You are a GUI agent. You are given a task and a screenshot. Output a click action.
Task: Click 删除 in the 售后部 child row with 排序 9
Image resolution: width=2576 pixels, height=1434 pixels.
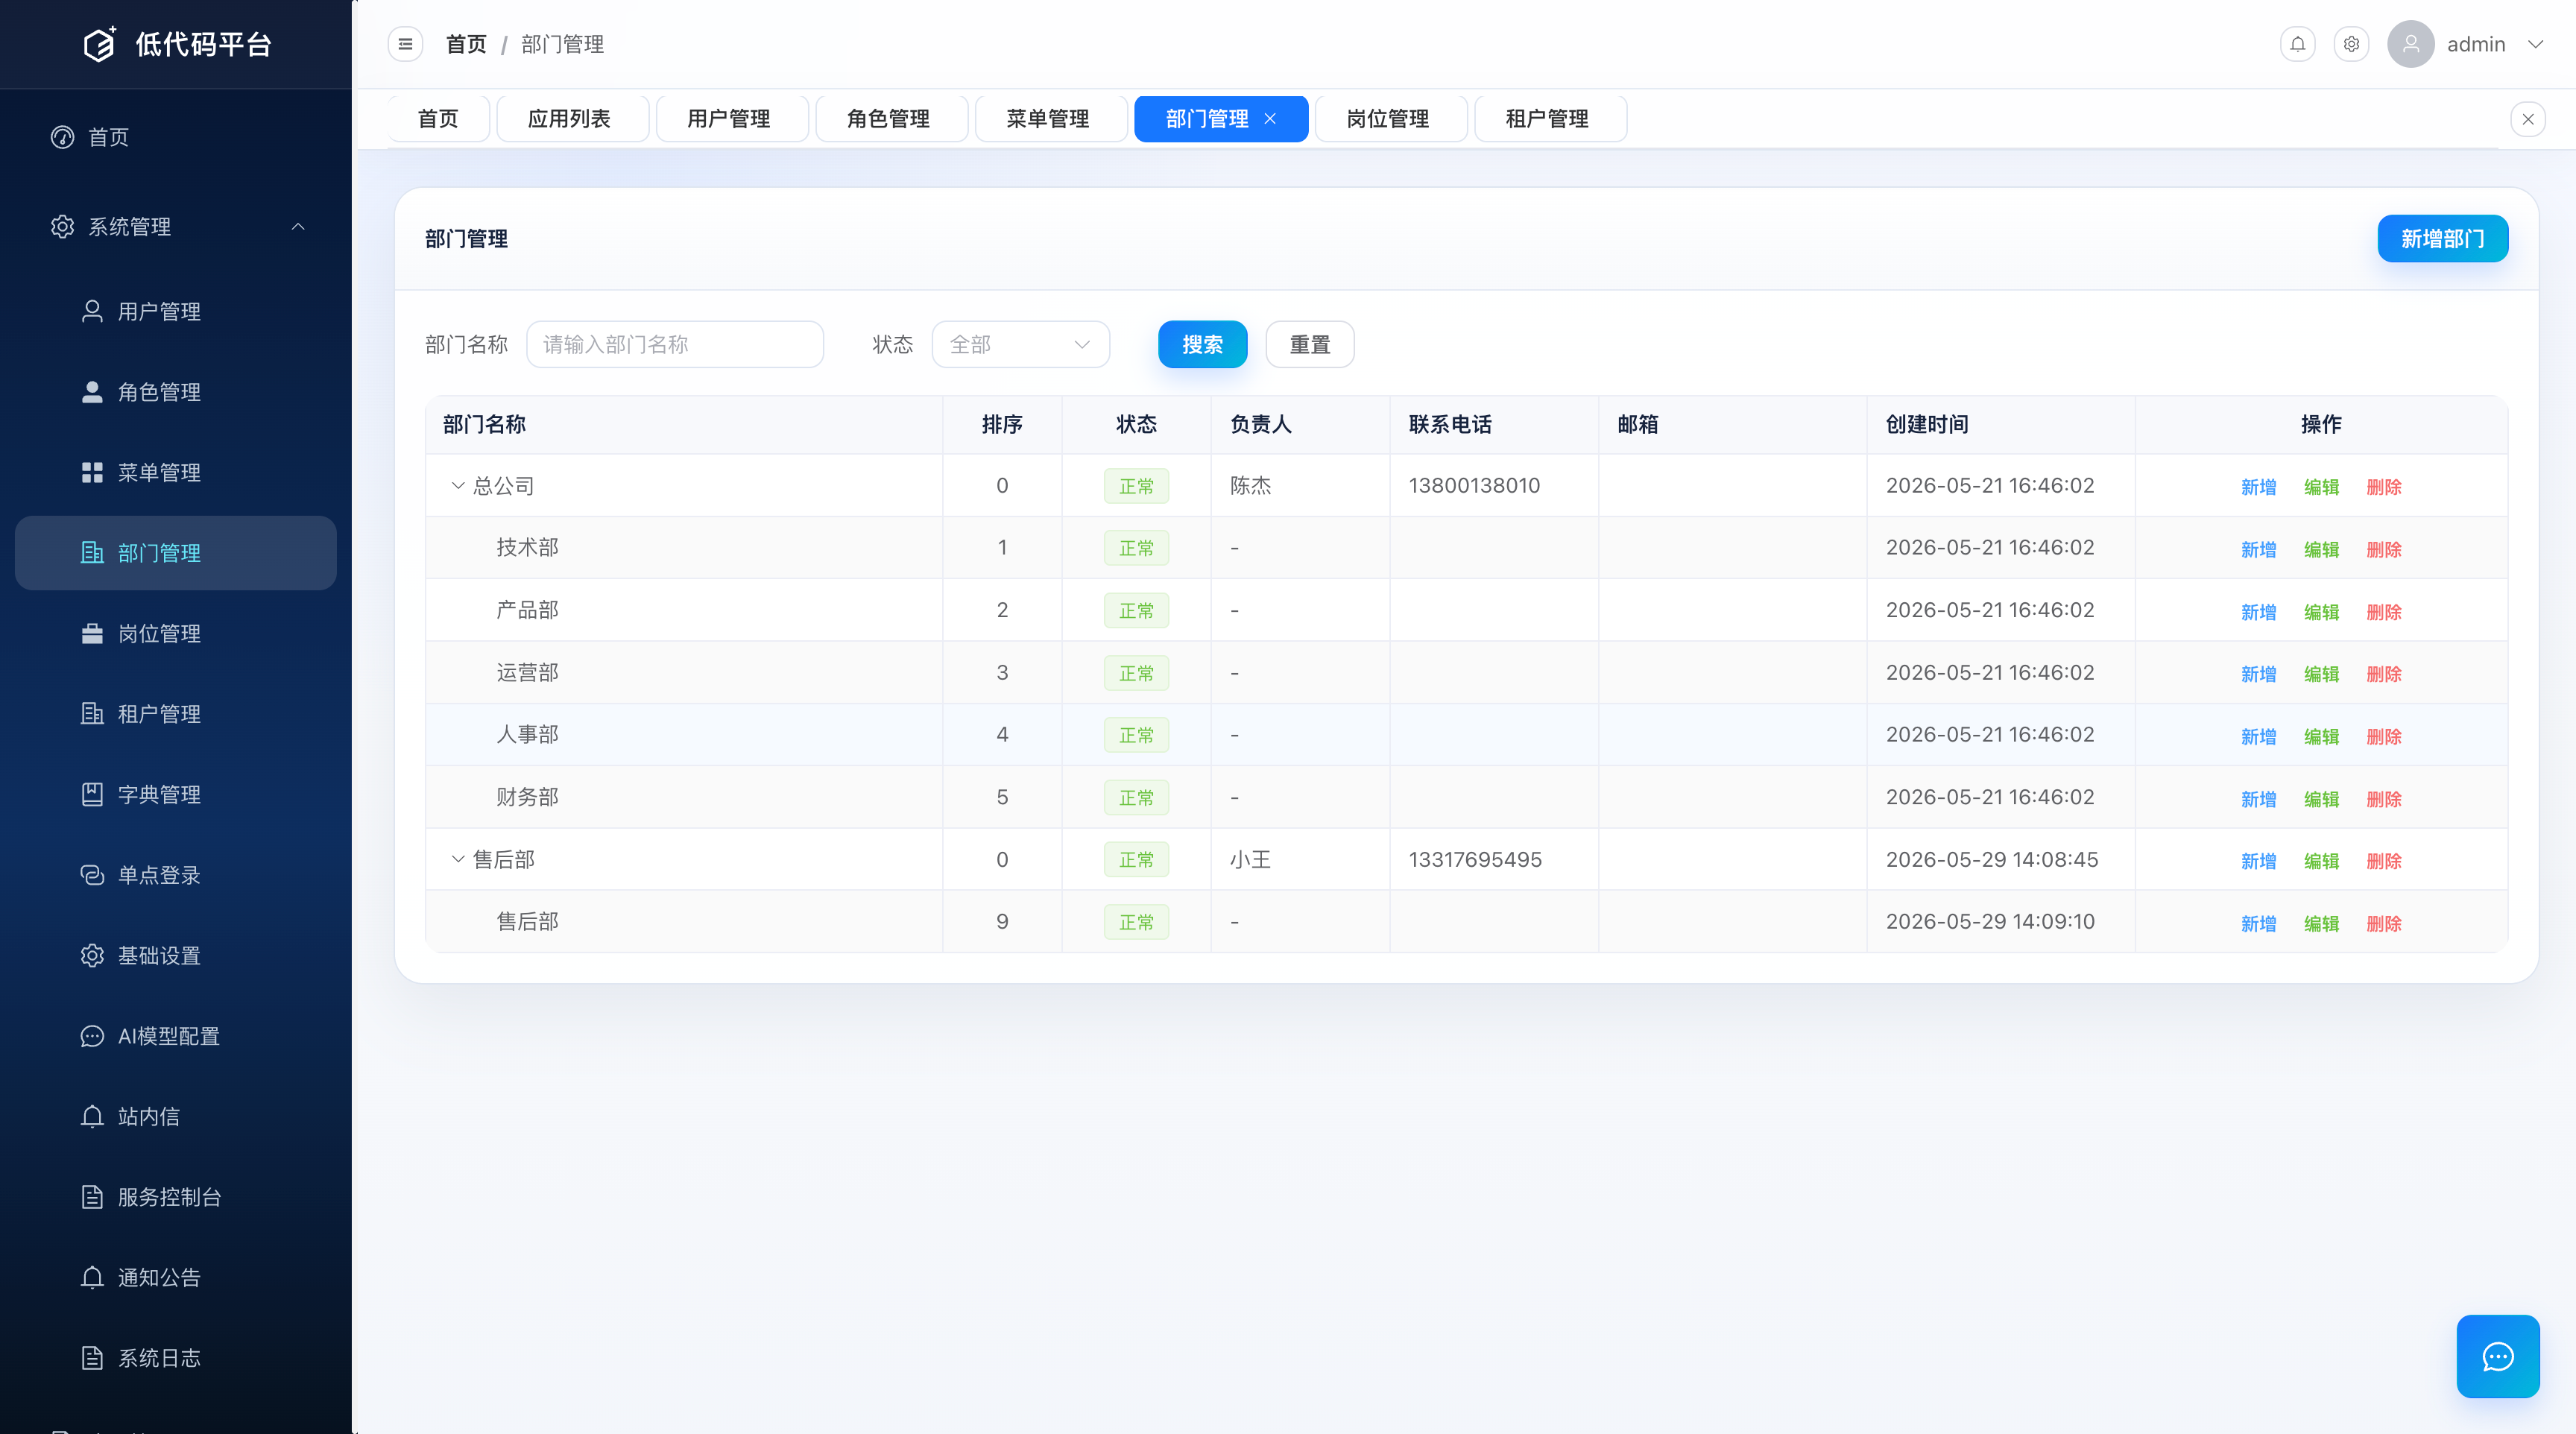click(x=2384, y=923)
